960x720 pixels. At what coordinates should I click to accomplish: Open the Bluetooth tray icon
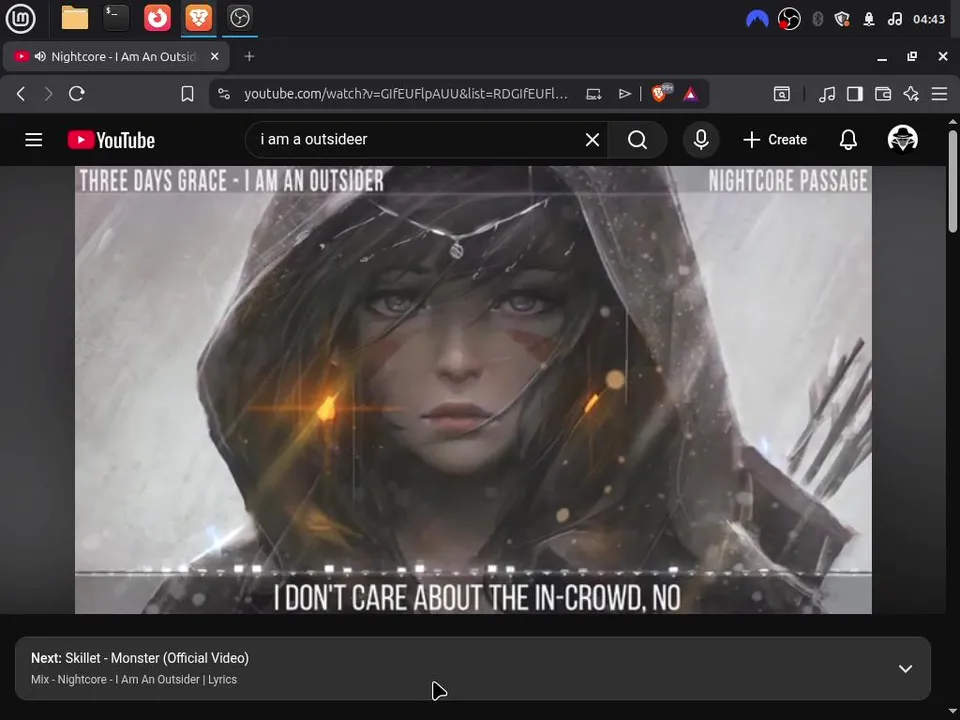[817, 20]
